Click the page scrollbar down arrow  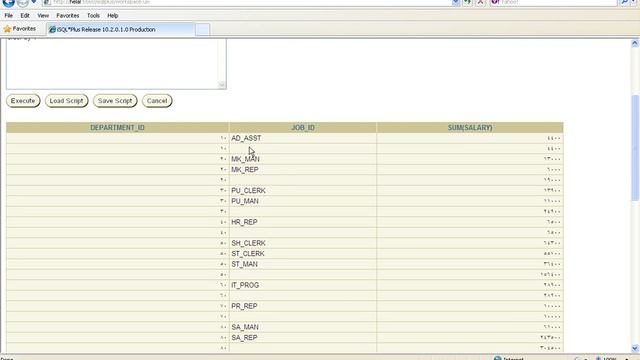pyautogui.click(x=635, y=348)
